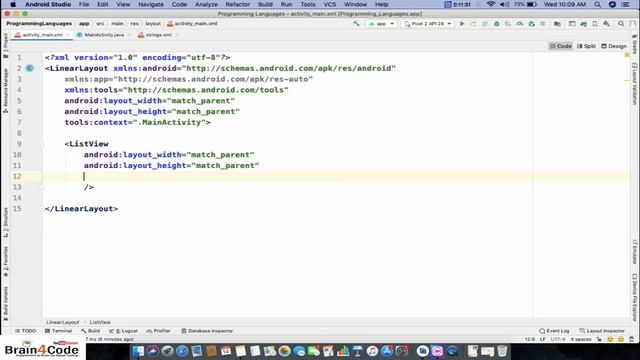640x360 pixels.
Task: Click the ListView breadcrumb
Action: click(x=100, y=322)
